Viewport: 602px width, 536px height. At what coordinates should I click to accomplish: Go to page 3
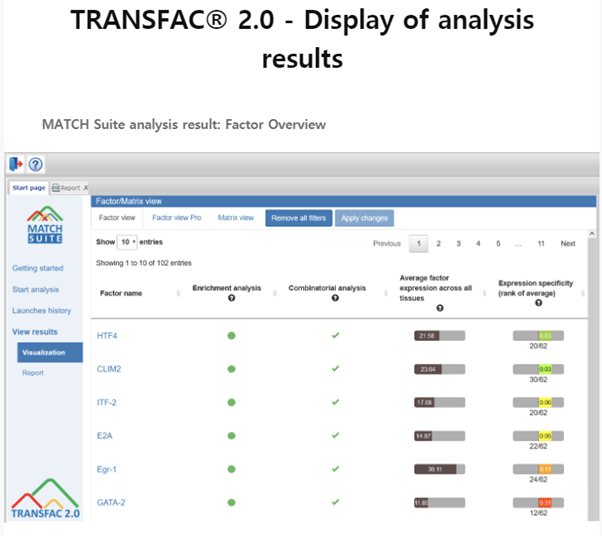click(x=458, y=243)
